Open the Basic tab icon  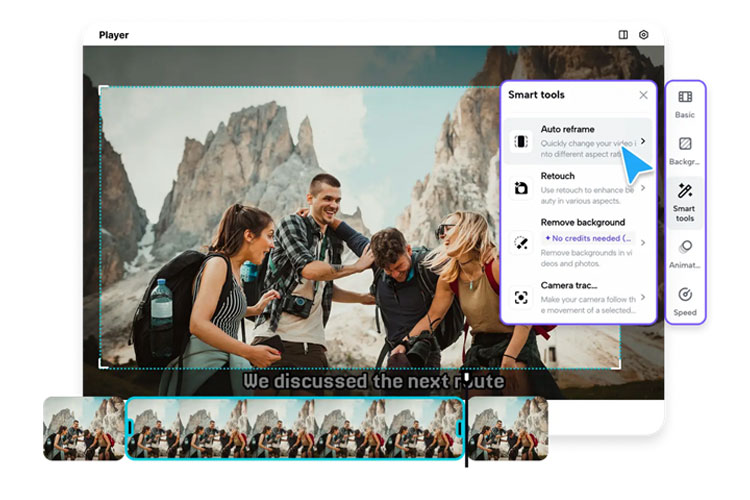(x=685, y=98)
